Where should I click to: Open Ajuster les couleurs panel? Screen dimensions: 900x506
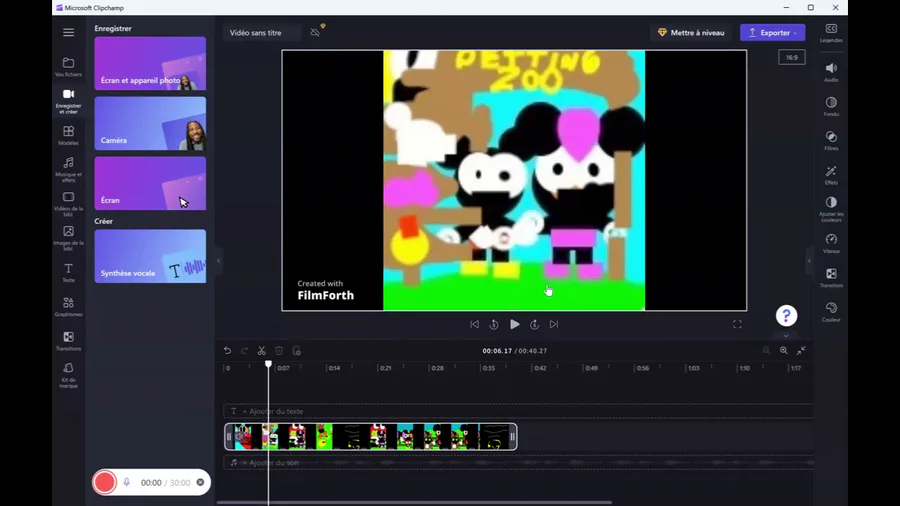coord(831,209)
